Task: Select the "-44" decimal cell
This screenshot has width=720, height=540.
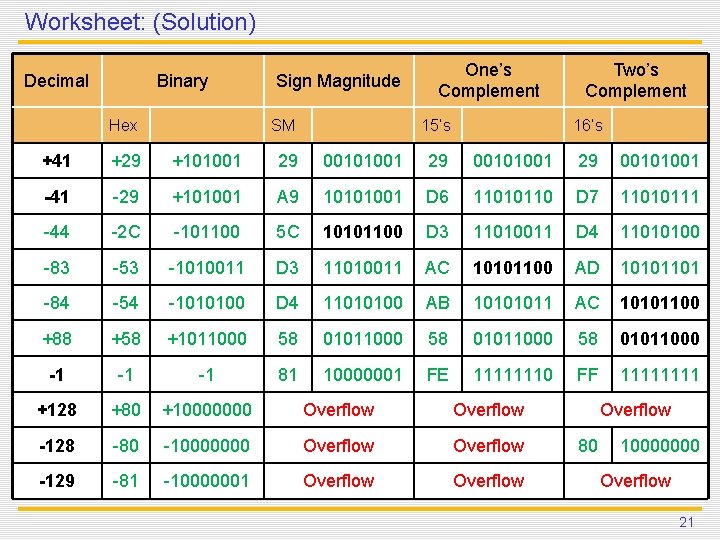Action: pos(56,231)
